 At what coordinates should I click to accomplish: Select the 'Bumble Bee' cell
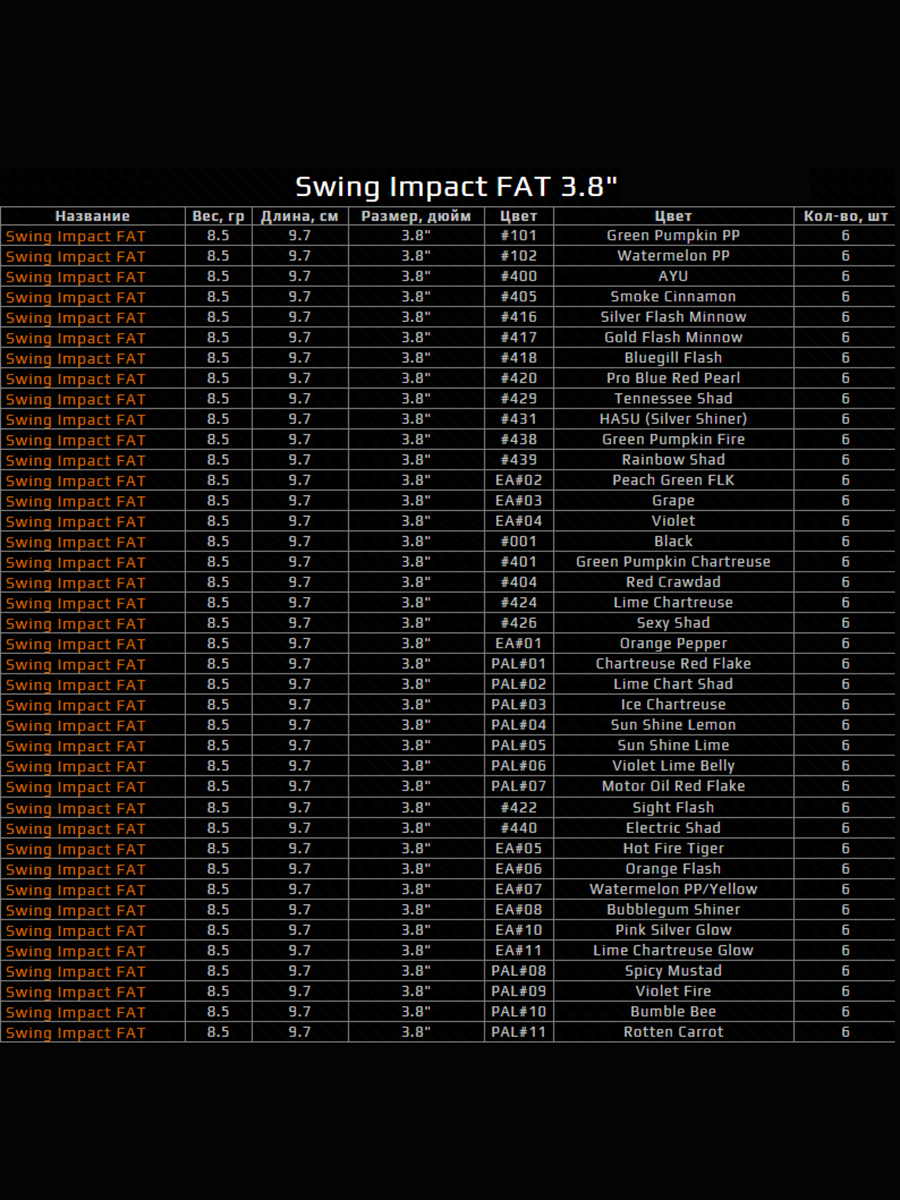coord(674,1012)
